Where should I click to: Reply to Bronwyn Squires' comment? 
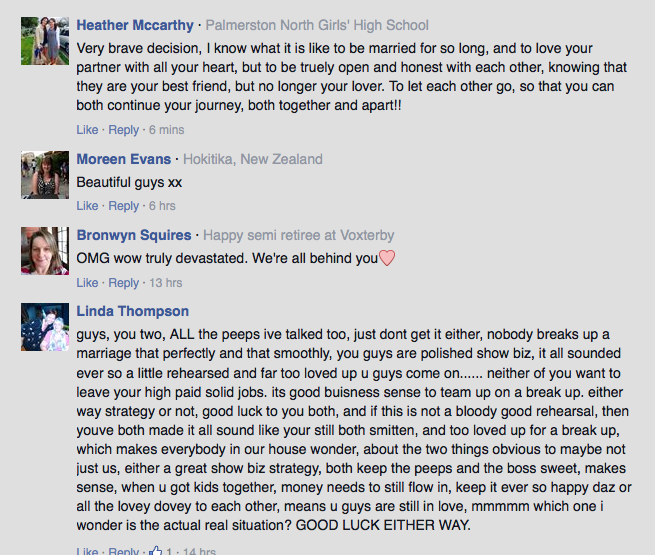tap(123, 283)
